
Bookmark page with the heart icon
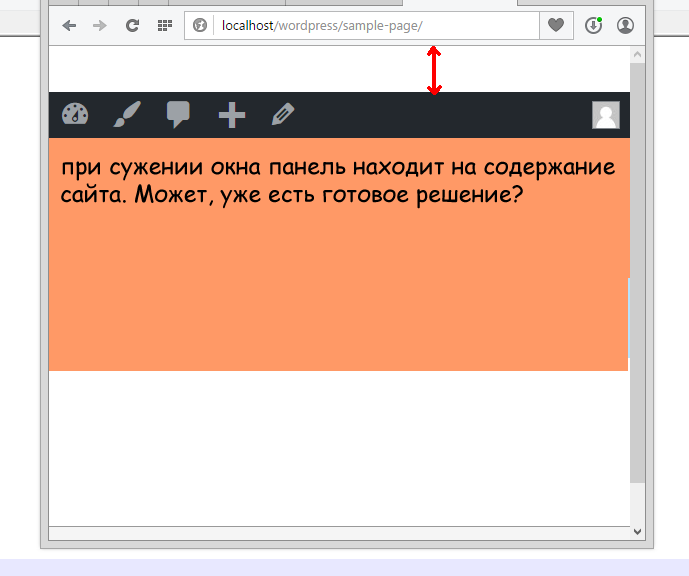click(556, 25)
